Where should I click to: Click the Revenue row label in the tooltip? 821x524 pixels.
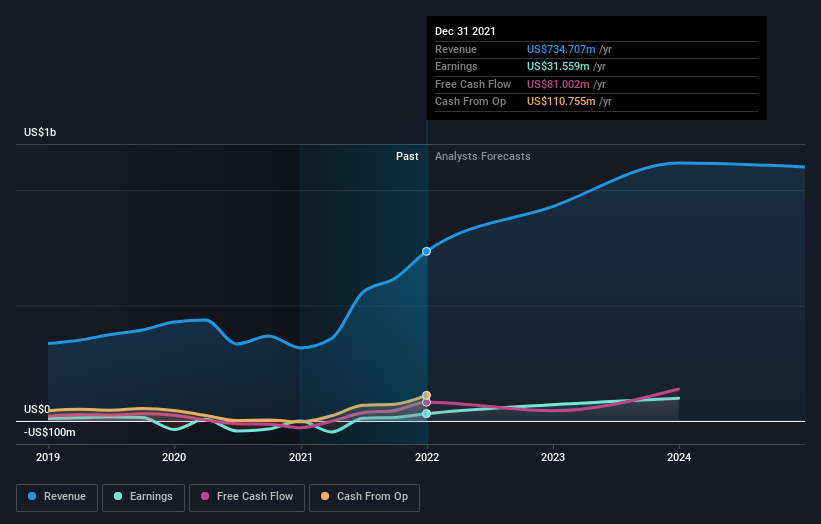click(x=456, y=49)
